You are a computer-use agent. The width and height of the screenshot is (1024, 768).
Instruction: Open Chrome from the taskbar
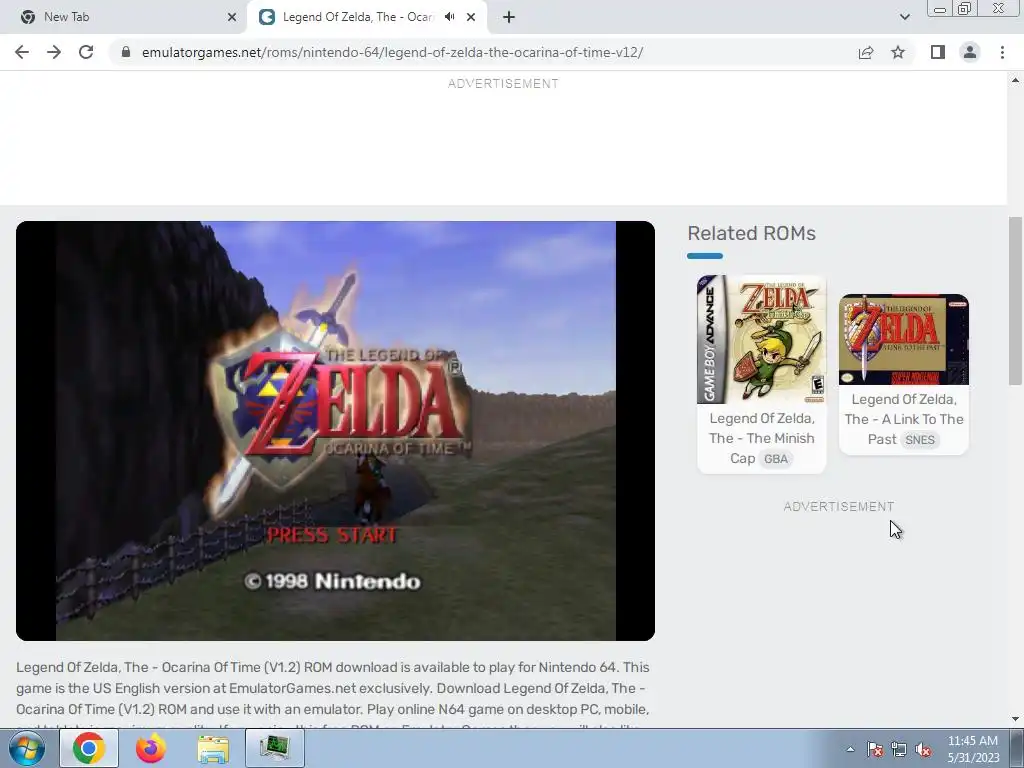[89, 748]
